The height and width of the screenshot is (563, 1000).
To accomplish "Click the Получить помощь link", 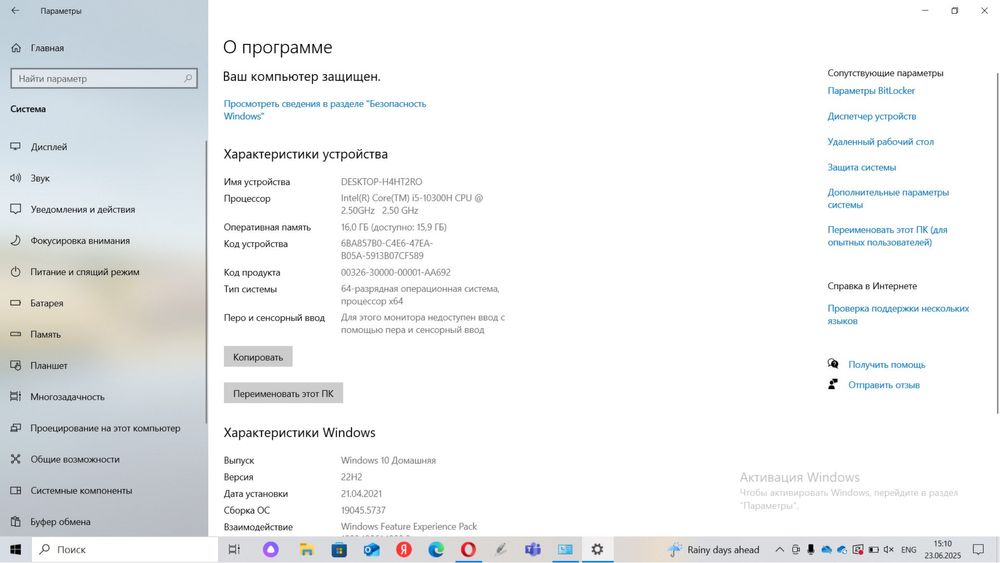I will click(x=886, y=365).
